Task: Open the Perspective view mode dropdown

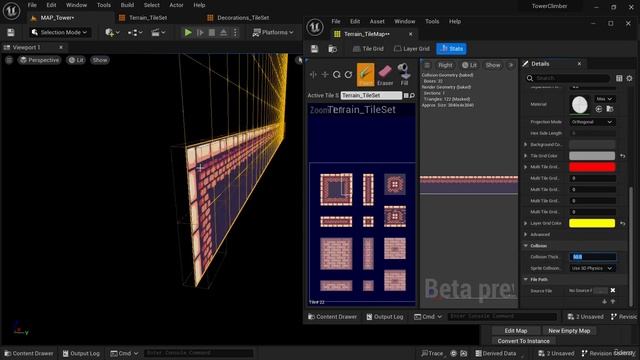Action: [39, 60]
